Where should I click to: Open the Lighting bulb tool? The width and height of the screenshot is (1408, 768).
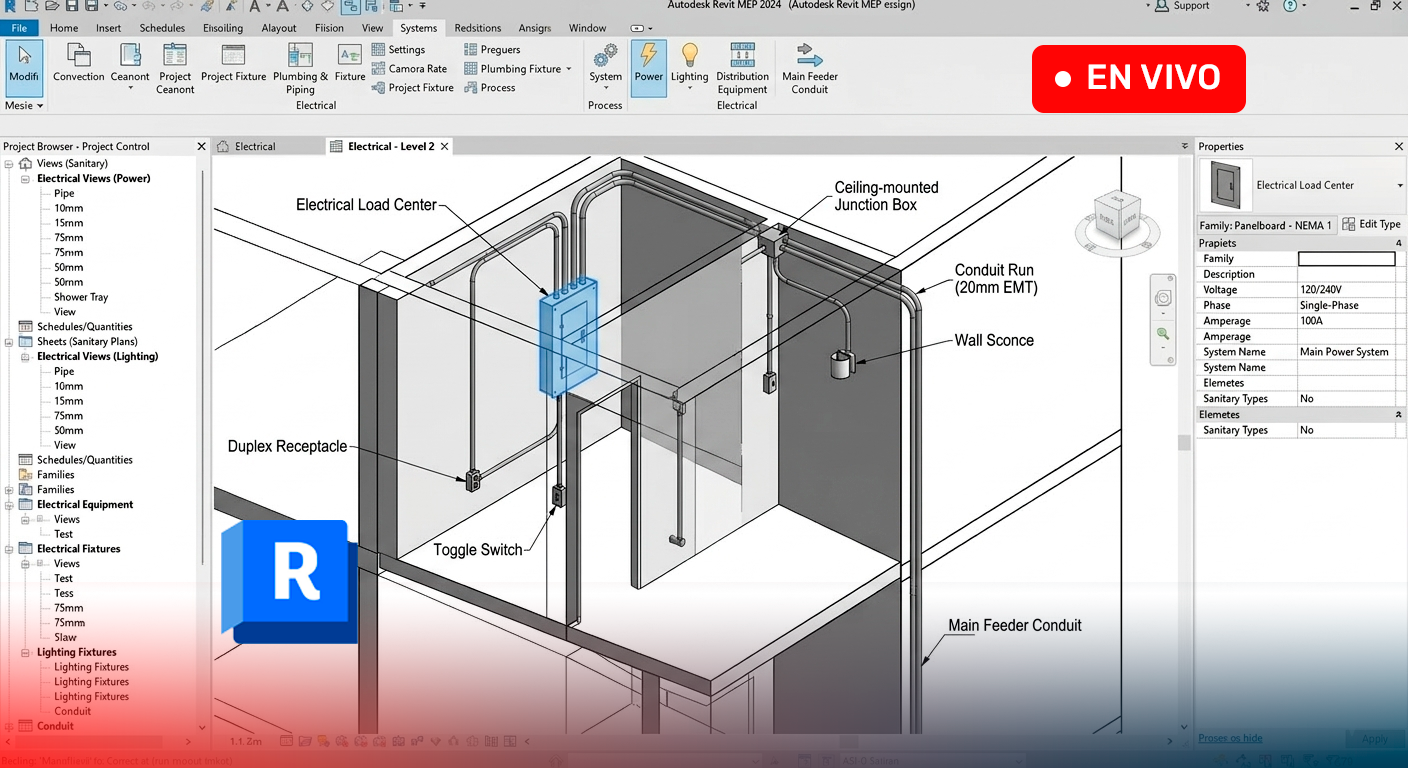(689, 67)
